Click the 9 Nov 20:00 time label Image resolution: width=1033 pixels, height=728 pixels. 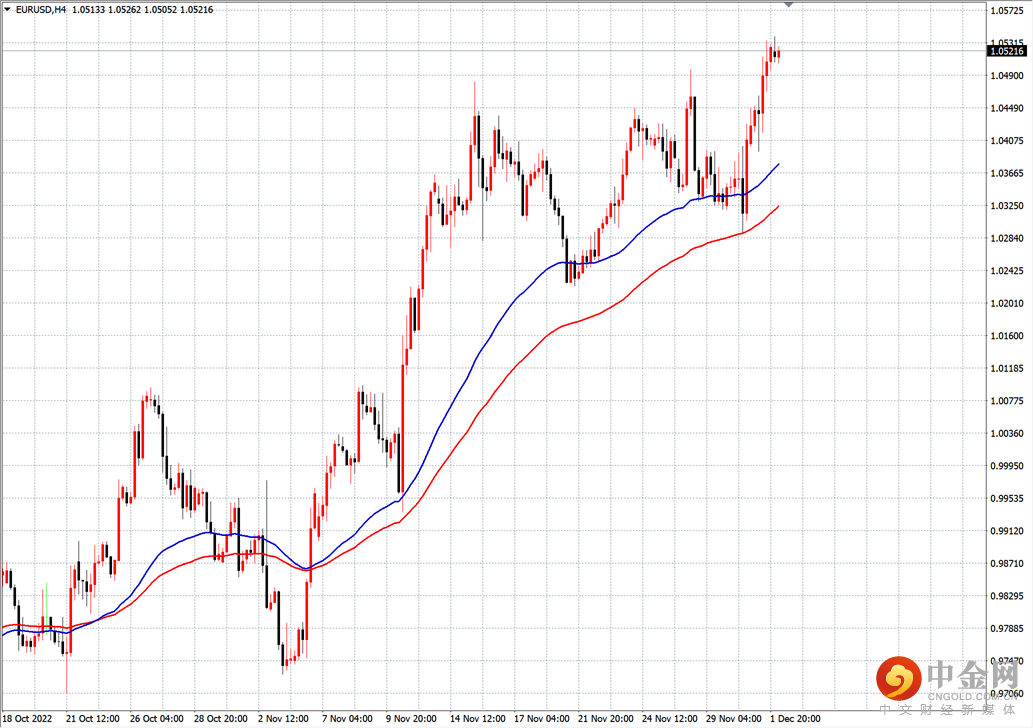pos(412,719)
